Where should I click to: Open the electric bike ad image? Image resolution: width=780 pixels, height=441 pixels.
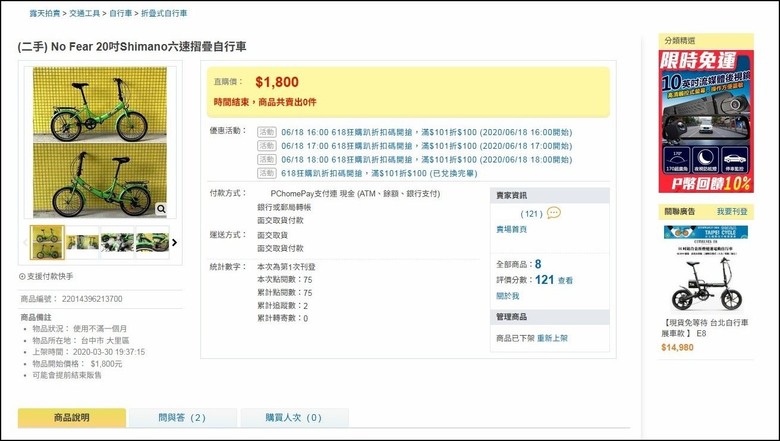pyautogui.click(x=706, y=269)
